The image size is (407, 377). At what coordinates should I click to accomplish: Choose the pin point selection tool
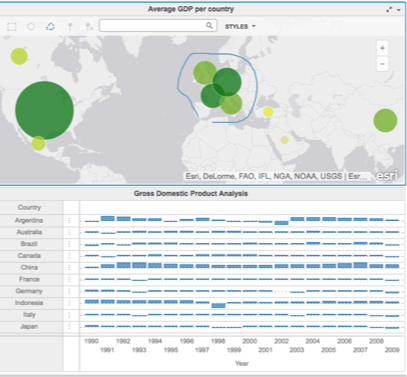[70, 26]
